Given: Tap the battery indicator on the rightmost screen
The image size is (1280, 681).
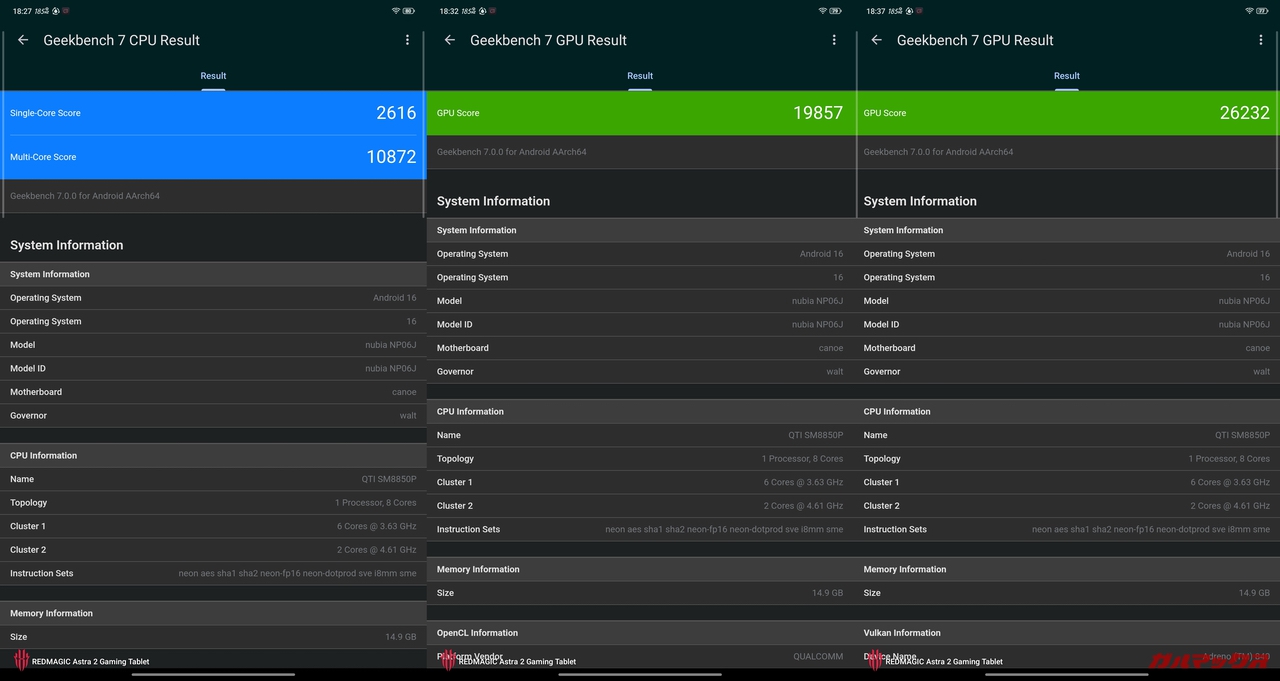Looking at the screenshot, I should pos(1262,10).
